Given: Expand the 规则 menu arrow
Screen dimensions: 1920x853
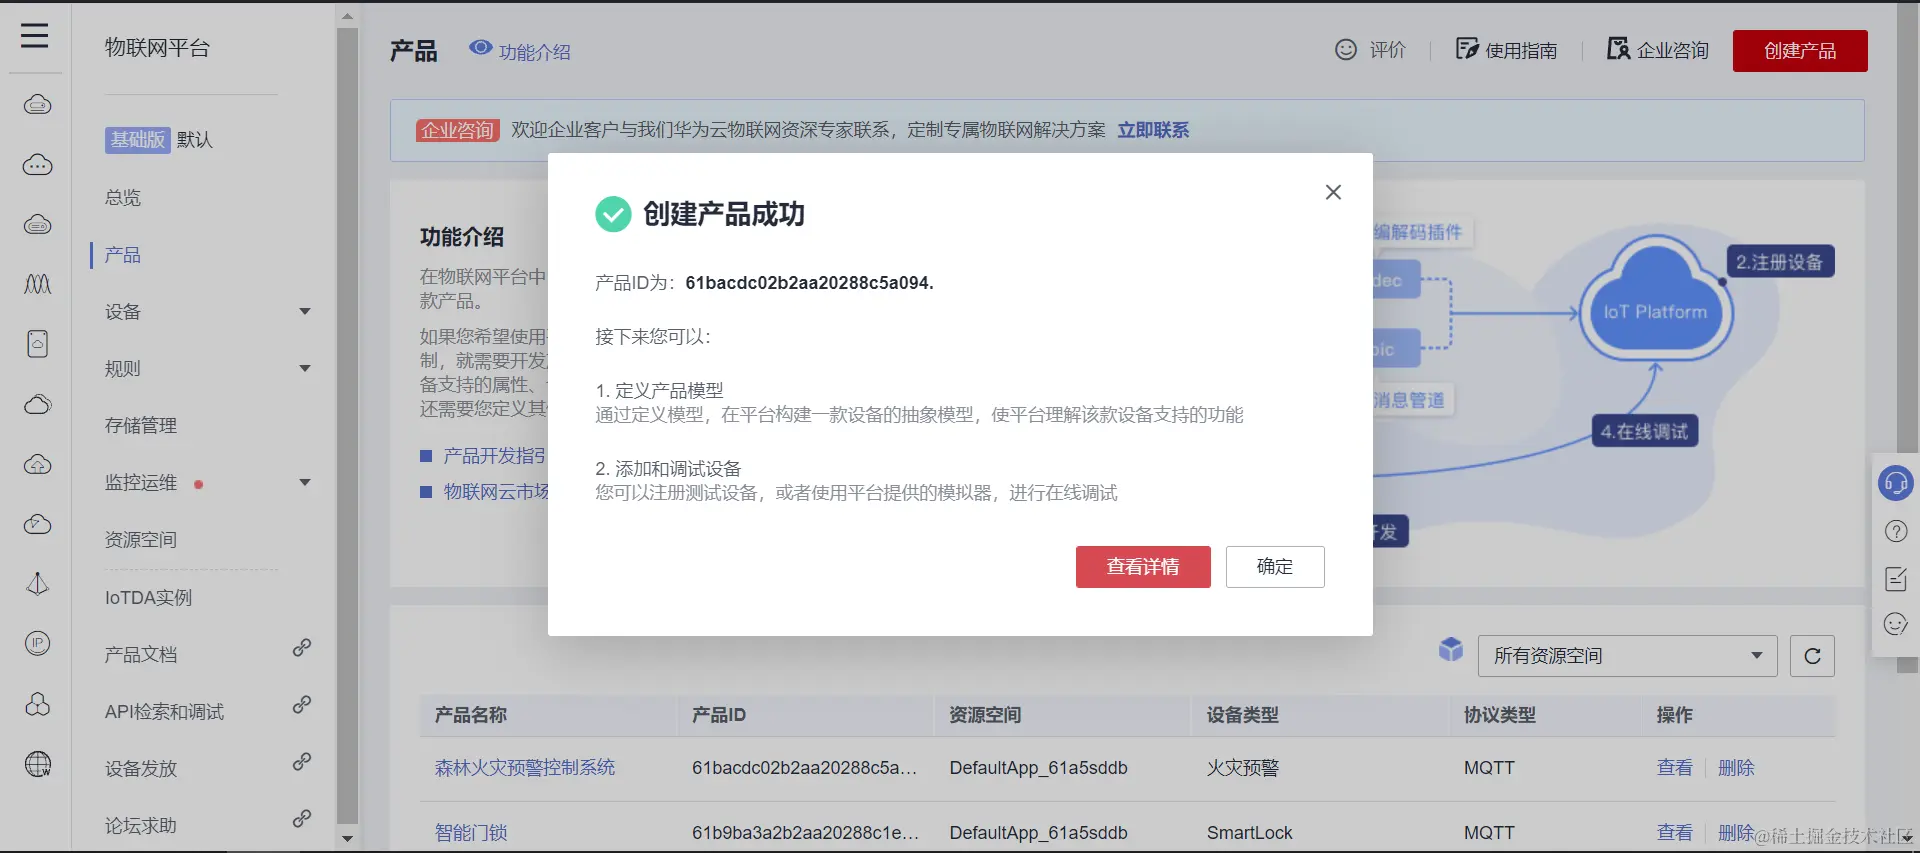Looking at the screenshot, I should coord(305,368).
